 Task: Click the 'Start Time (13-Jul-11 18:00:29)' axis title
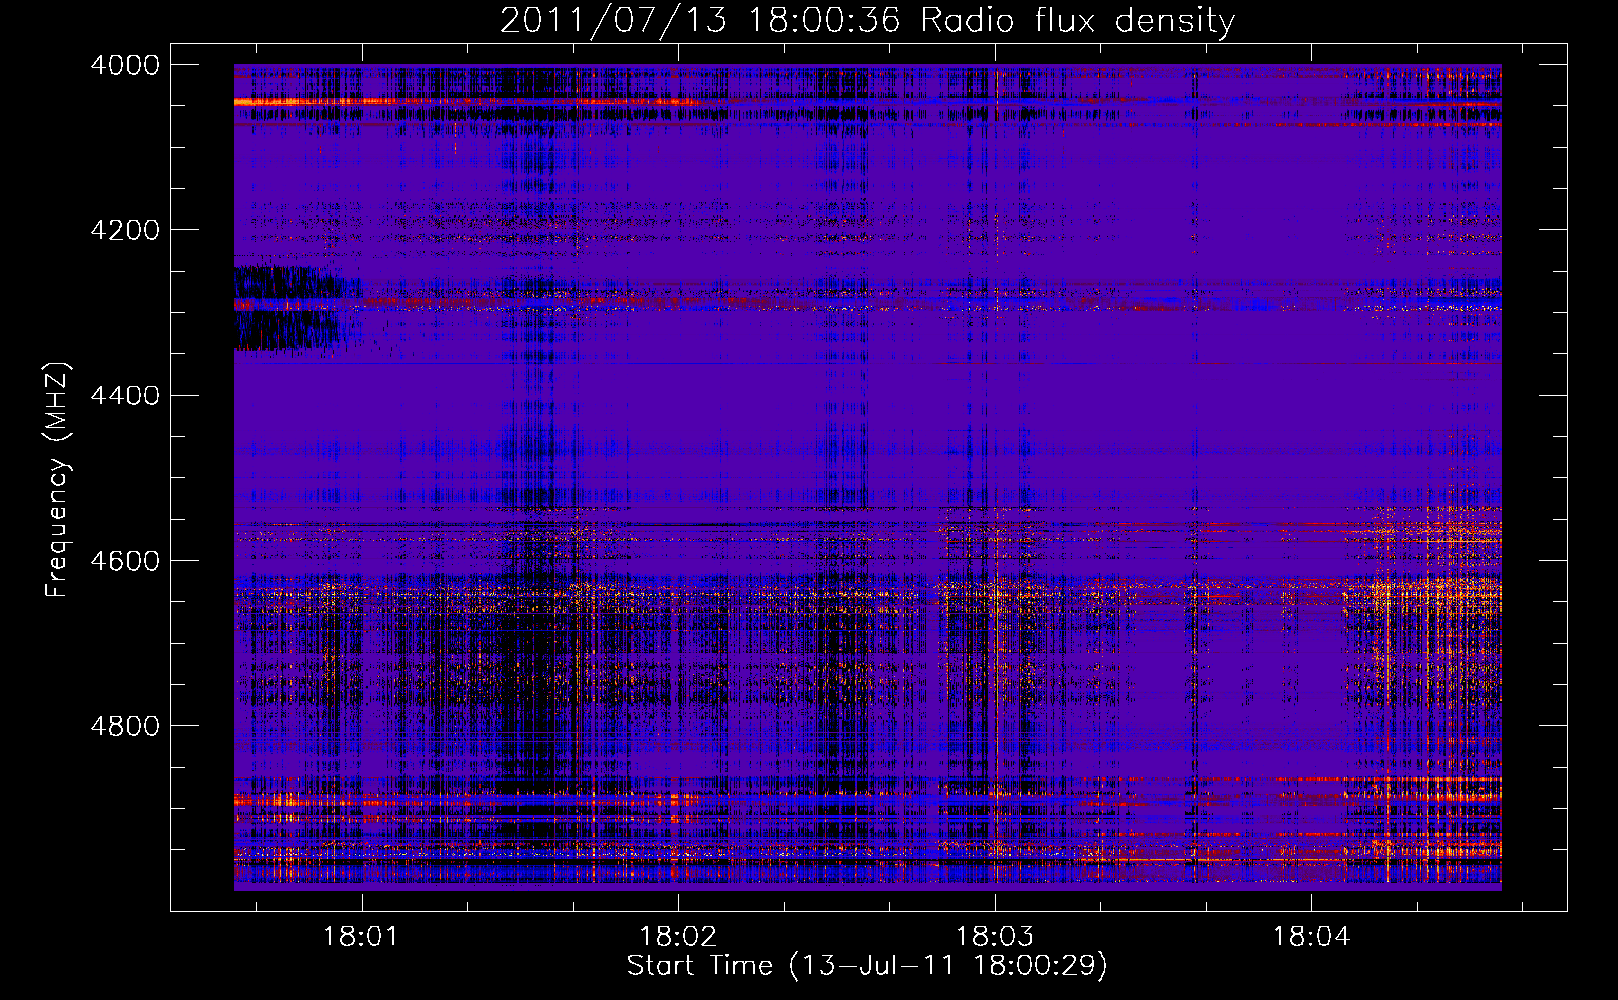pos(867,966)
